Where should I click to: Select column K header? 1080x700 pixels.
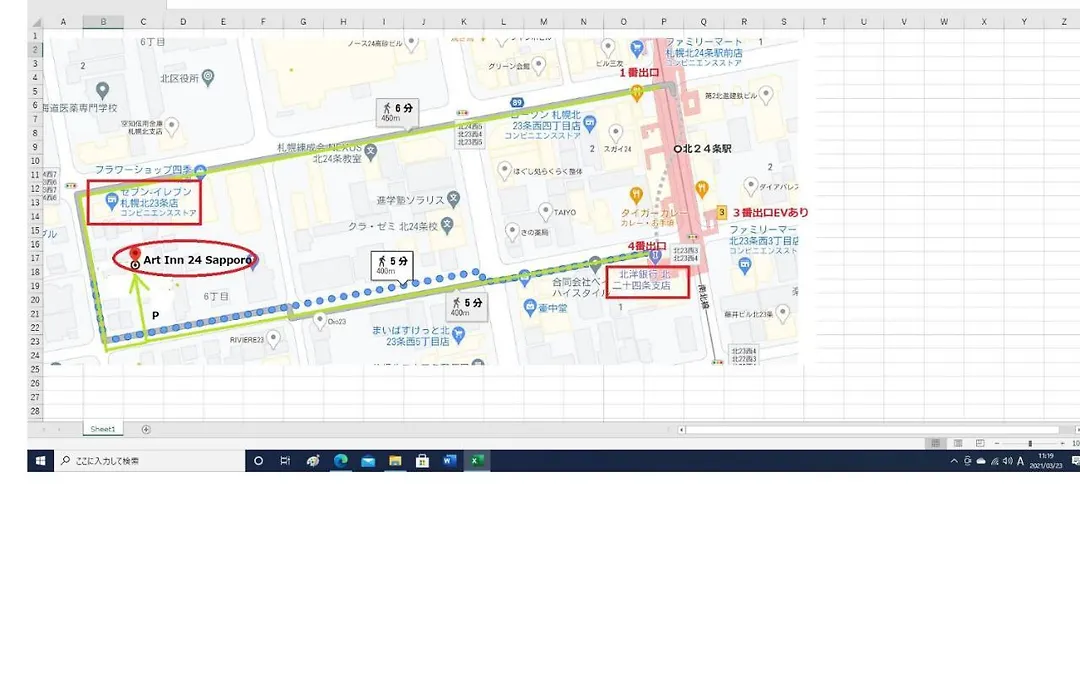point(464,22)
